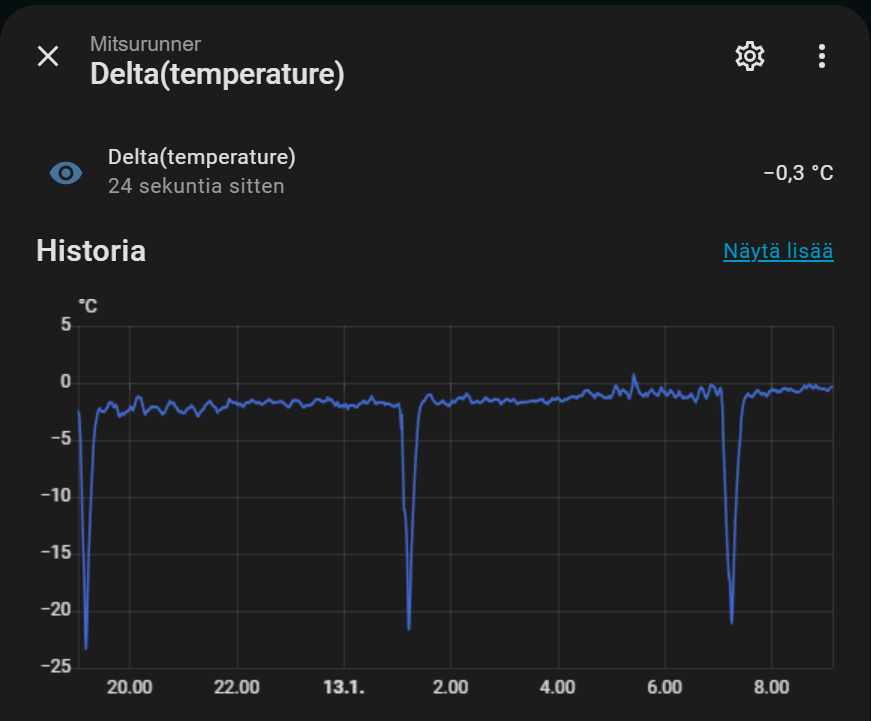This screenshot has width=871, height=721.
Task: Click the 13.1. date axis label
Action: tap(343, 688)
